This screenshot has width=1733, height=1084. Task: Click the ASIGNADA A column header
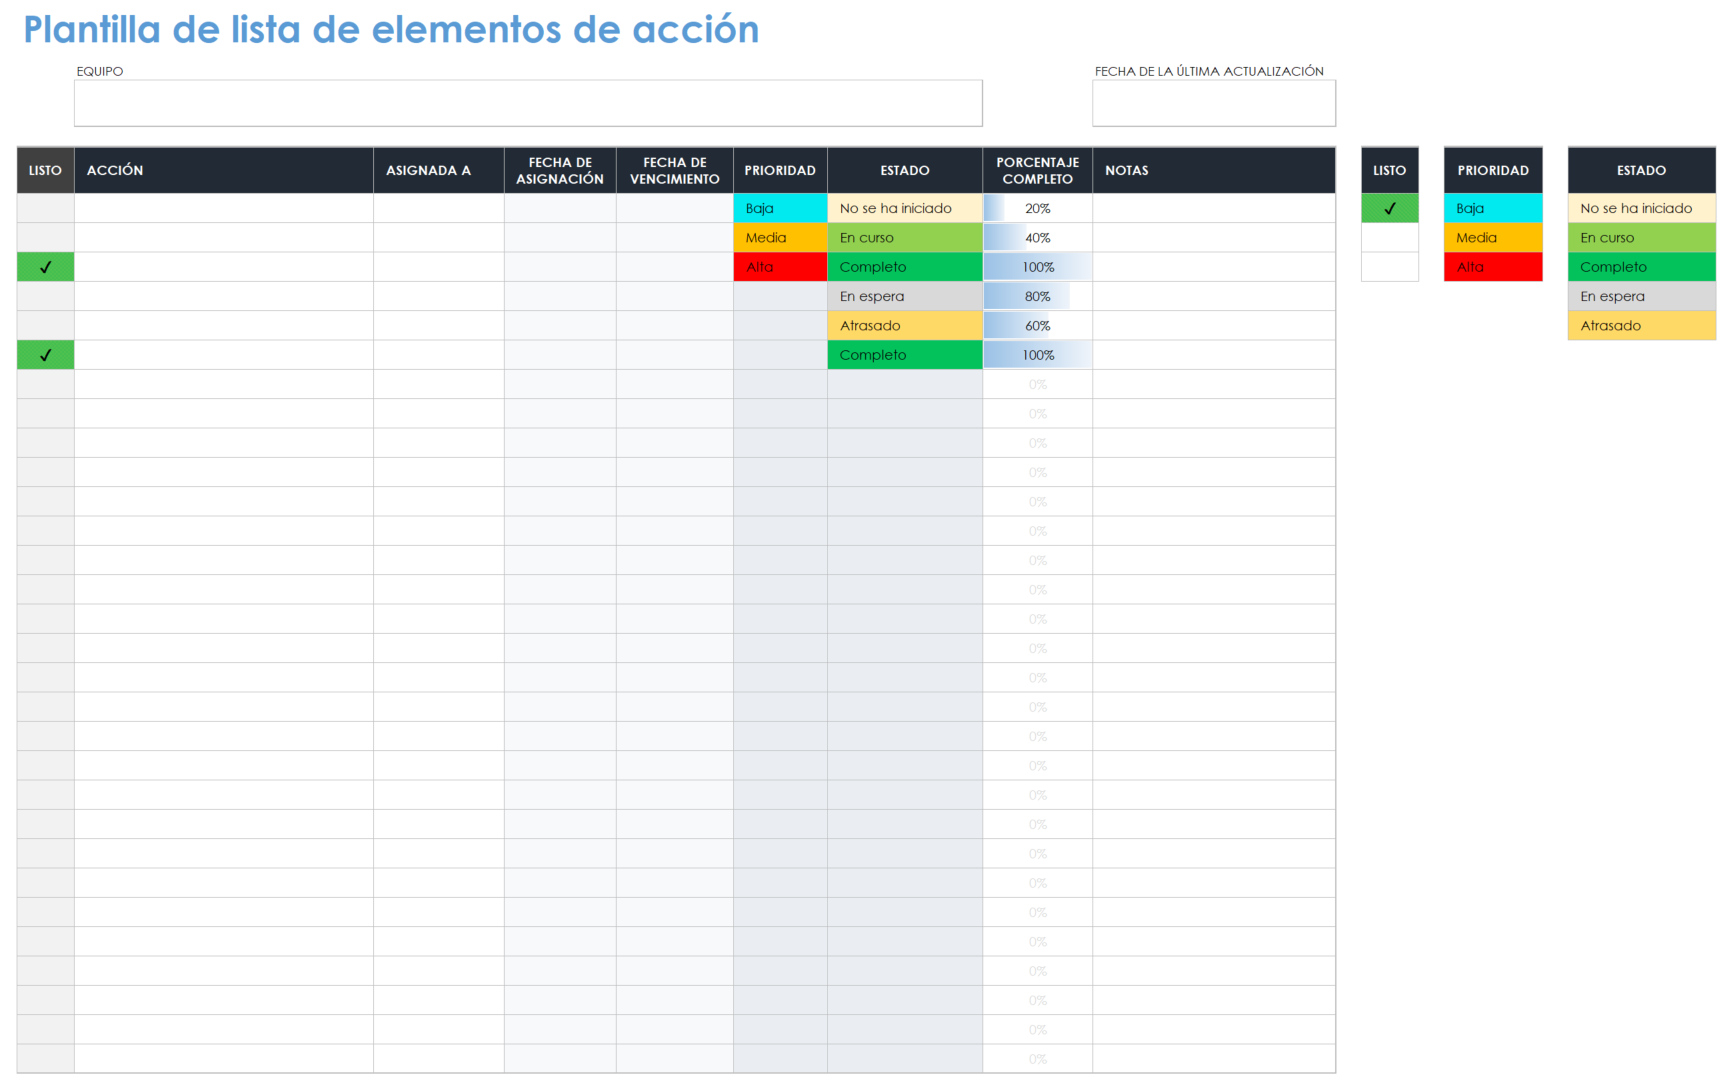click(439, 170)
